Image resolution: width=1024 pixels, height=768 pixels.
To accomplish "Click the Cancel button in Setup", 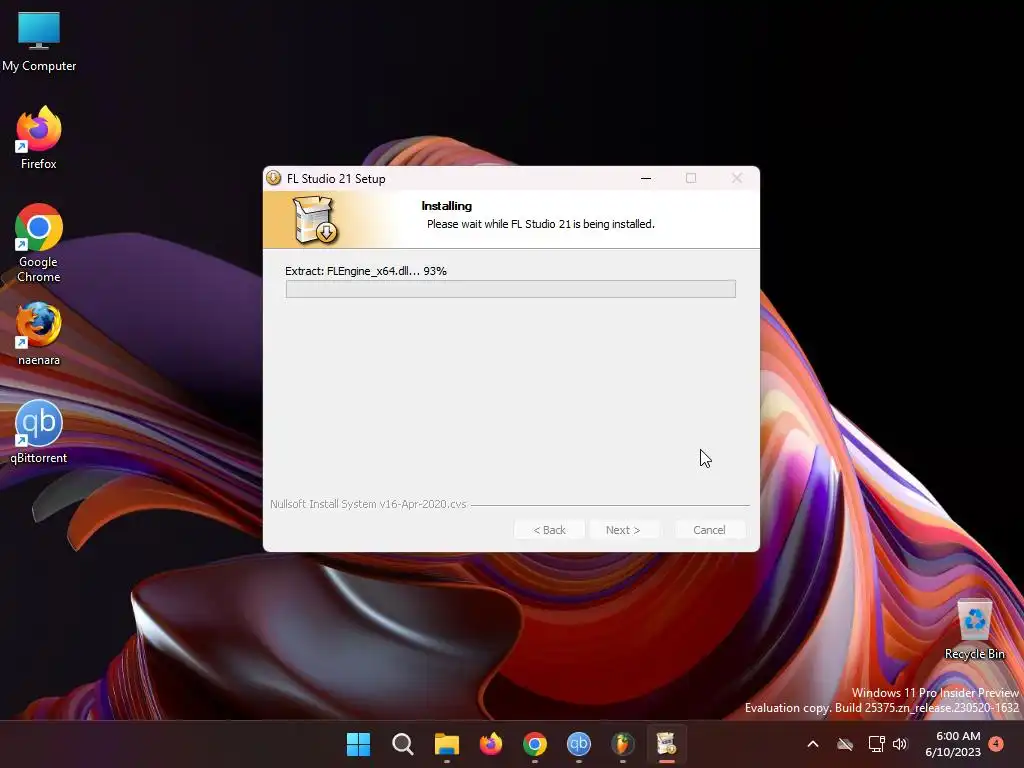I will [x=709, y=530].
